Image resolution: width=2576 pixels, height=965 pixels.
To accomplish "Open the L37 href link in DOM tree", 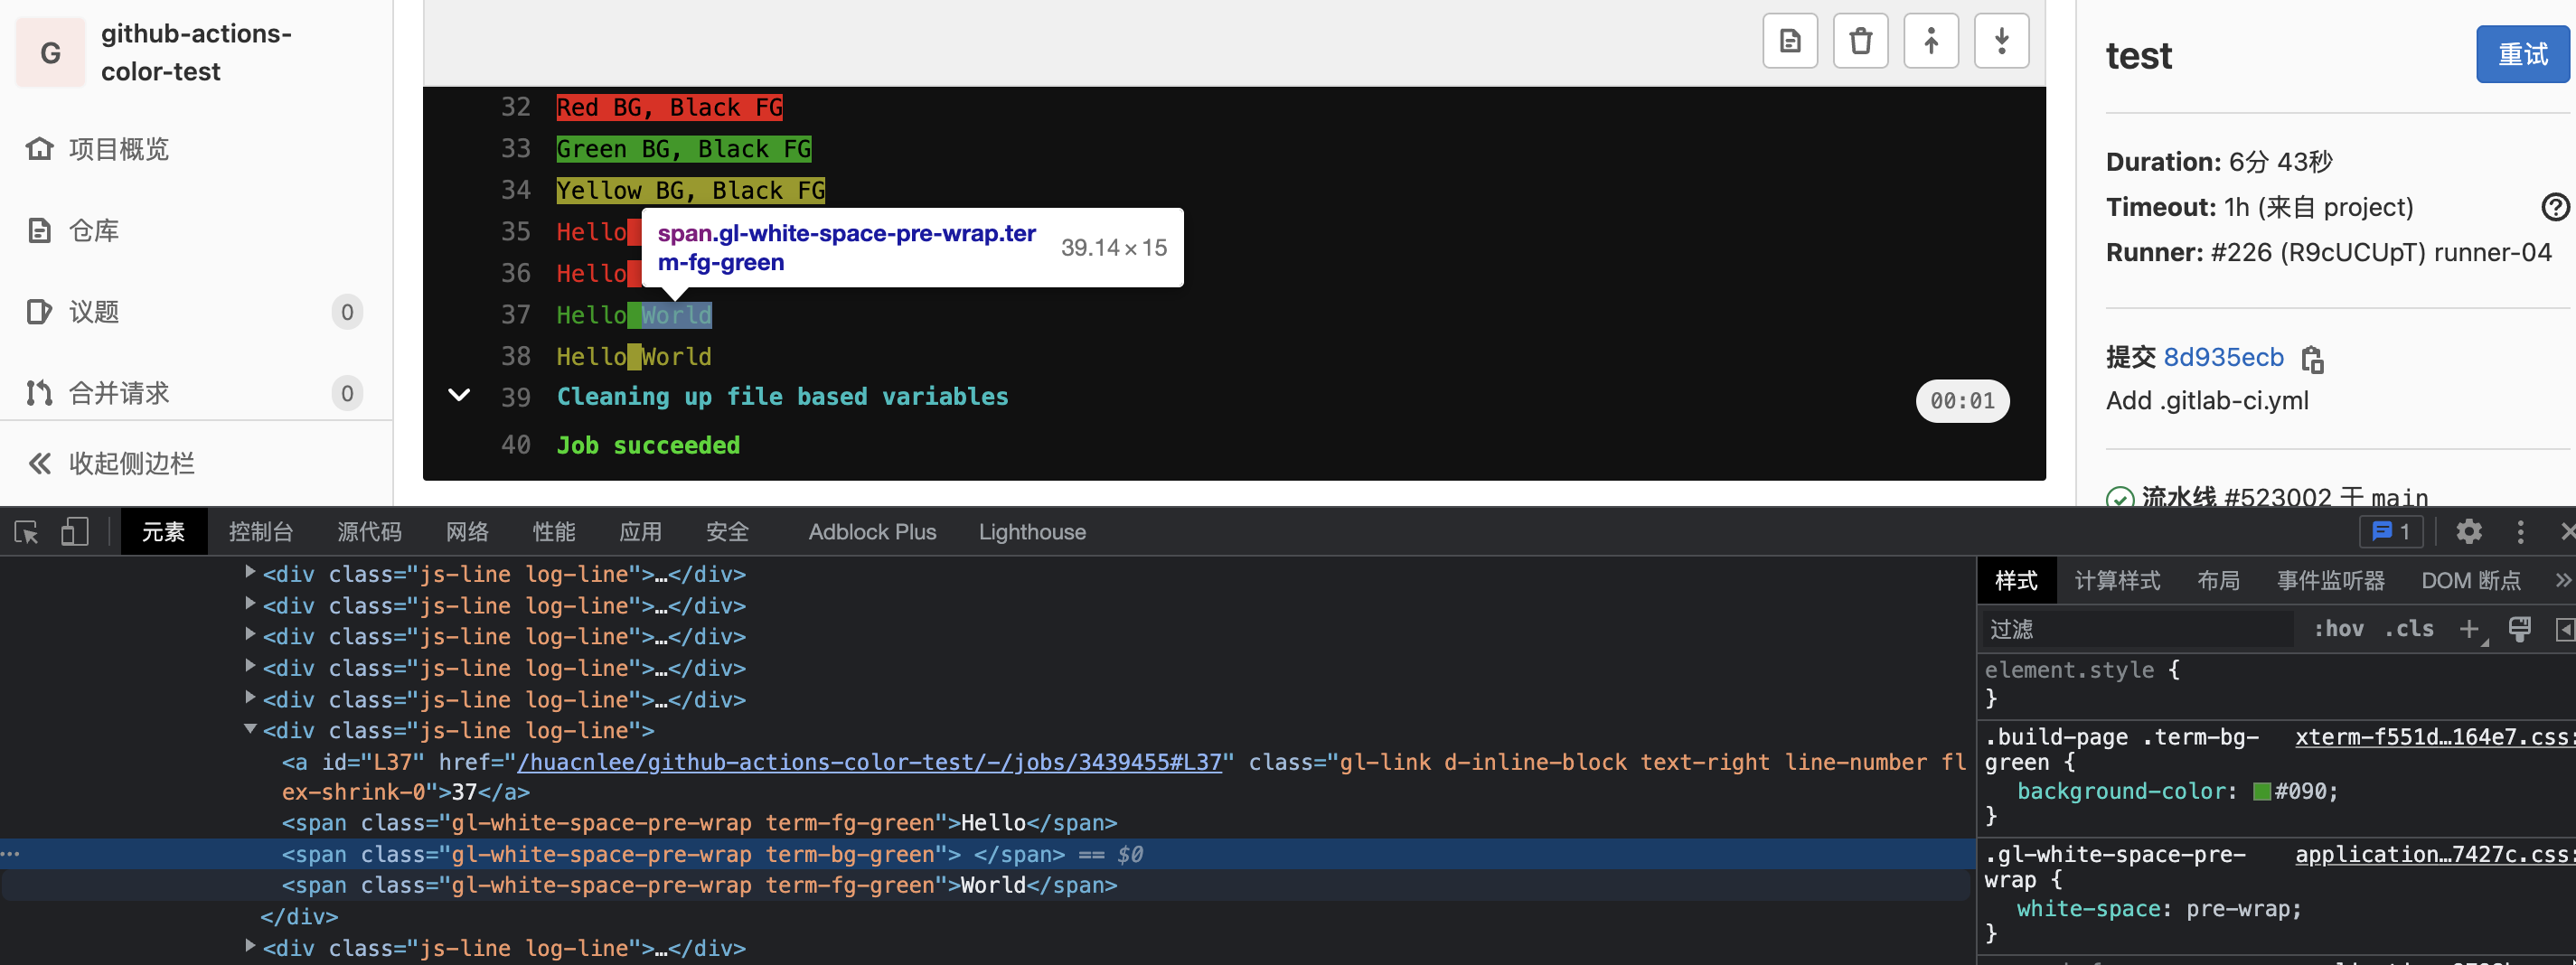I will [x=869, y=762].
